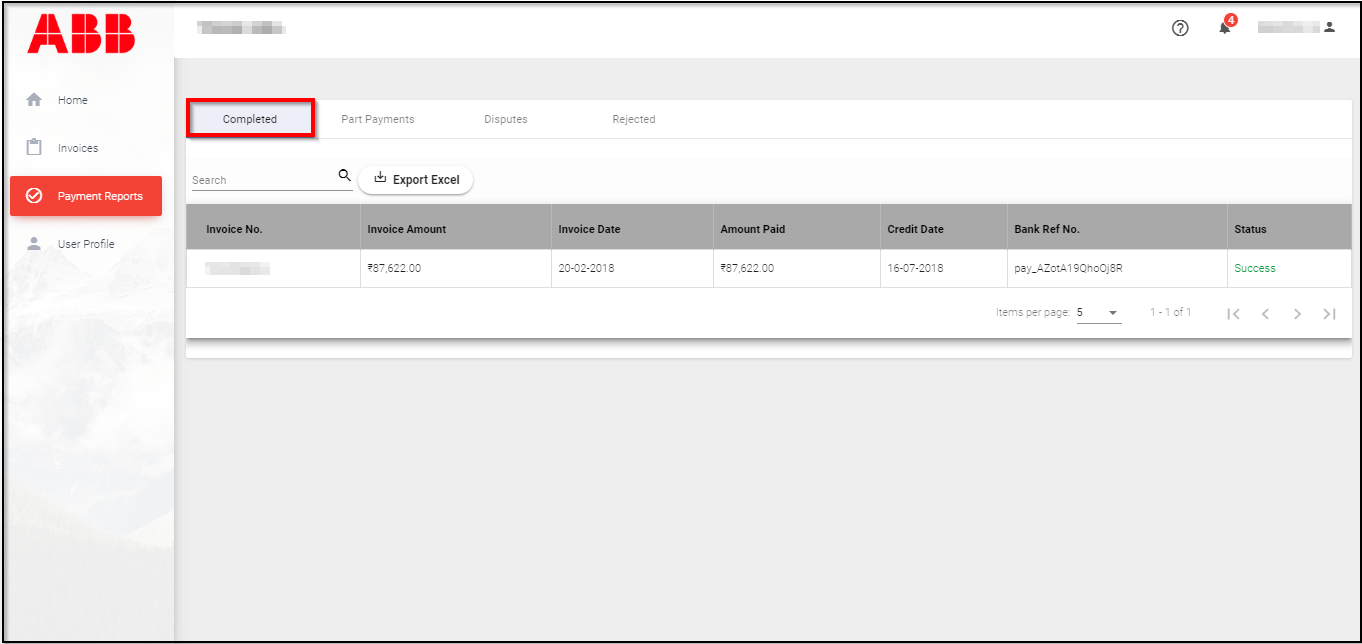Click the Export Excel button
The height and width of the screenshot is (644, 1362).
pos(416,180)
